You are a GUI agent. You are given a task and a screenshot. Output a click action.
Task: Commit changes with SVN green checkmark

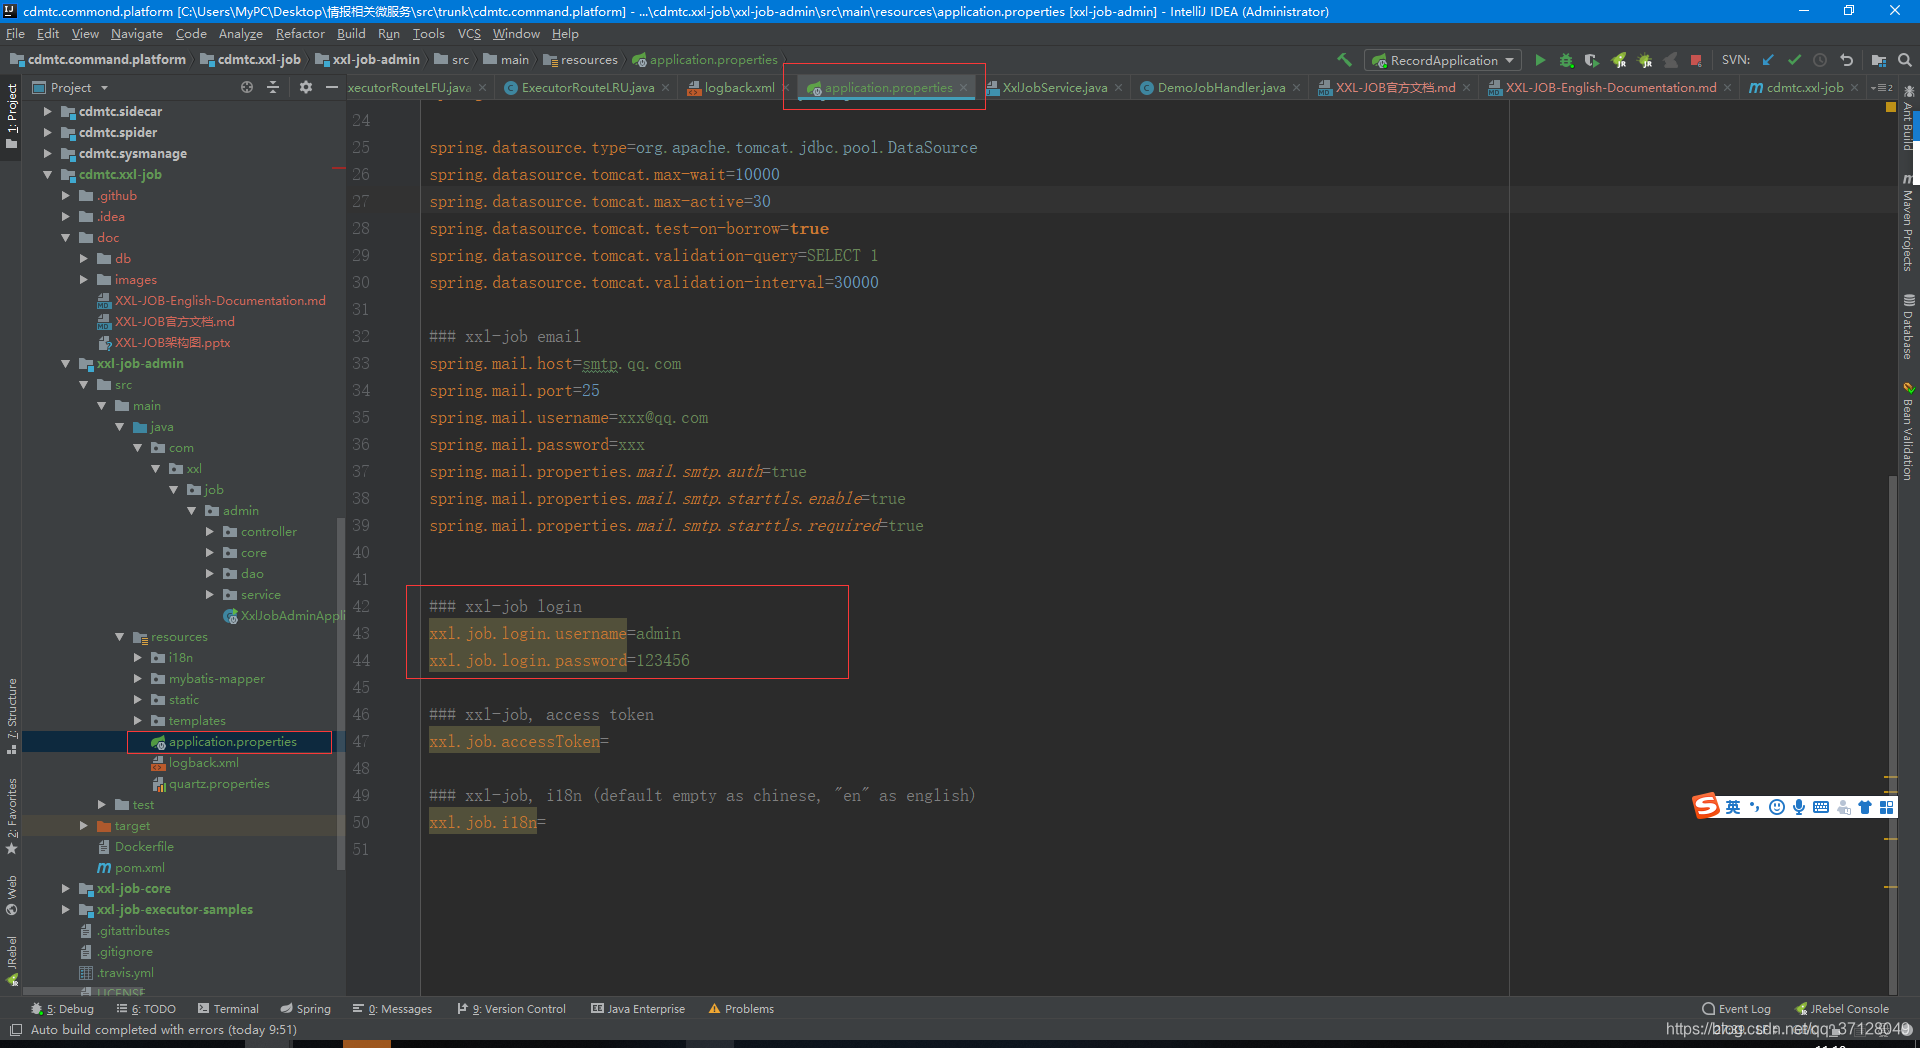coord(1794,60)
